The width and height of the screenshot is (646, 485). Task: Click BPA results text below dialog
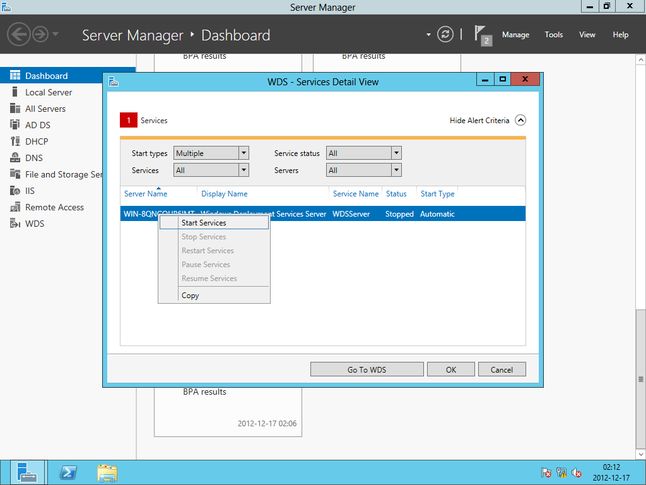pos(204,392)
